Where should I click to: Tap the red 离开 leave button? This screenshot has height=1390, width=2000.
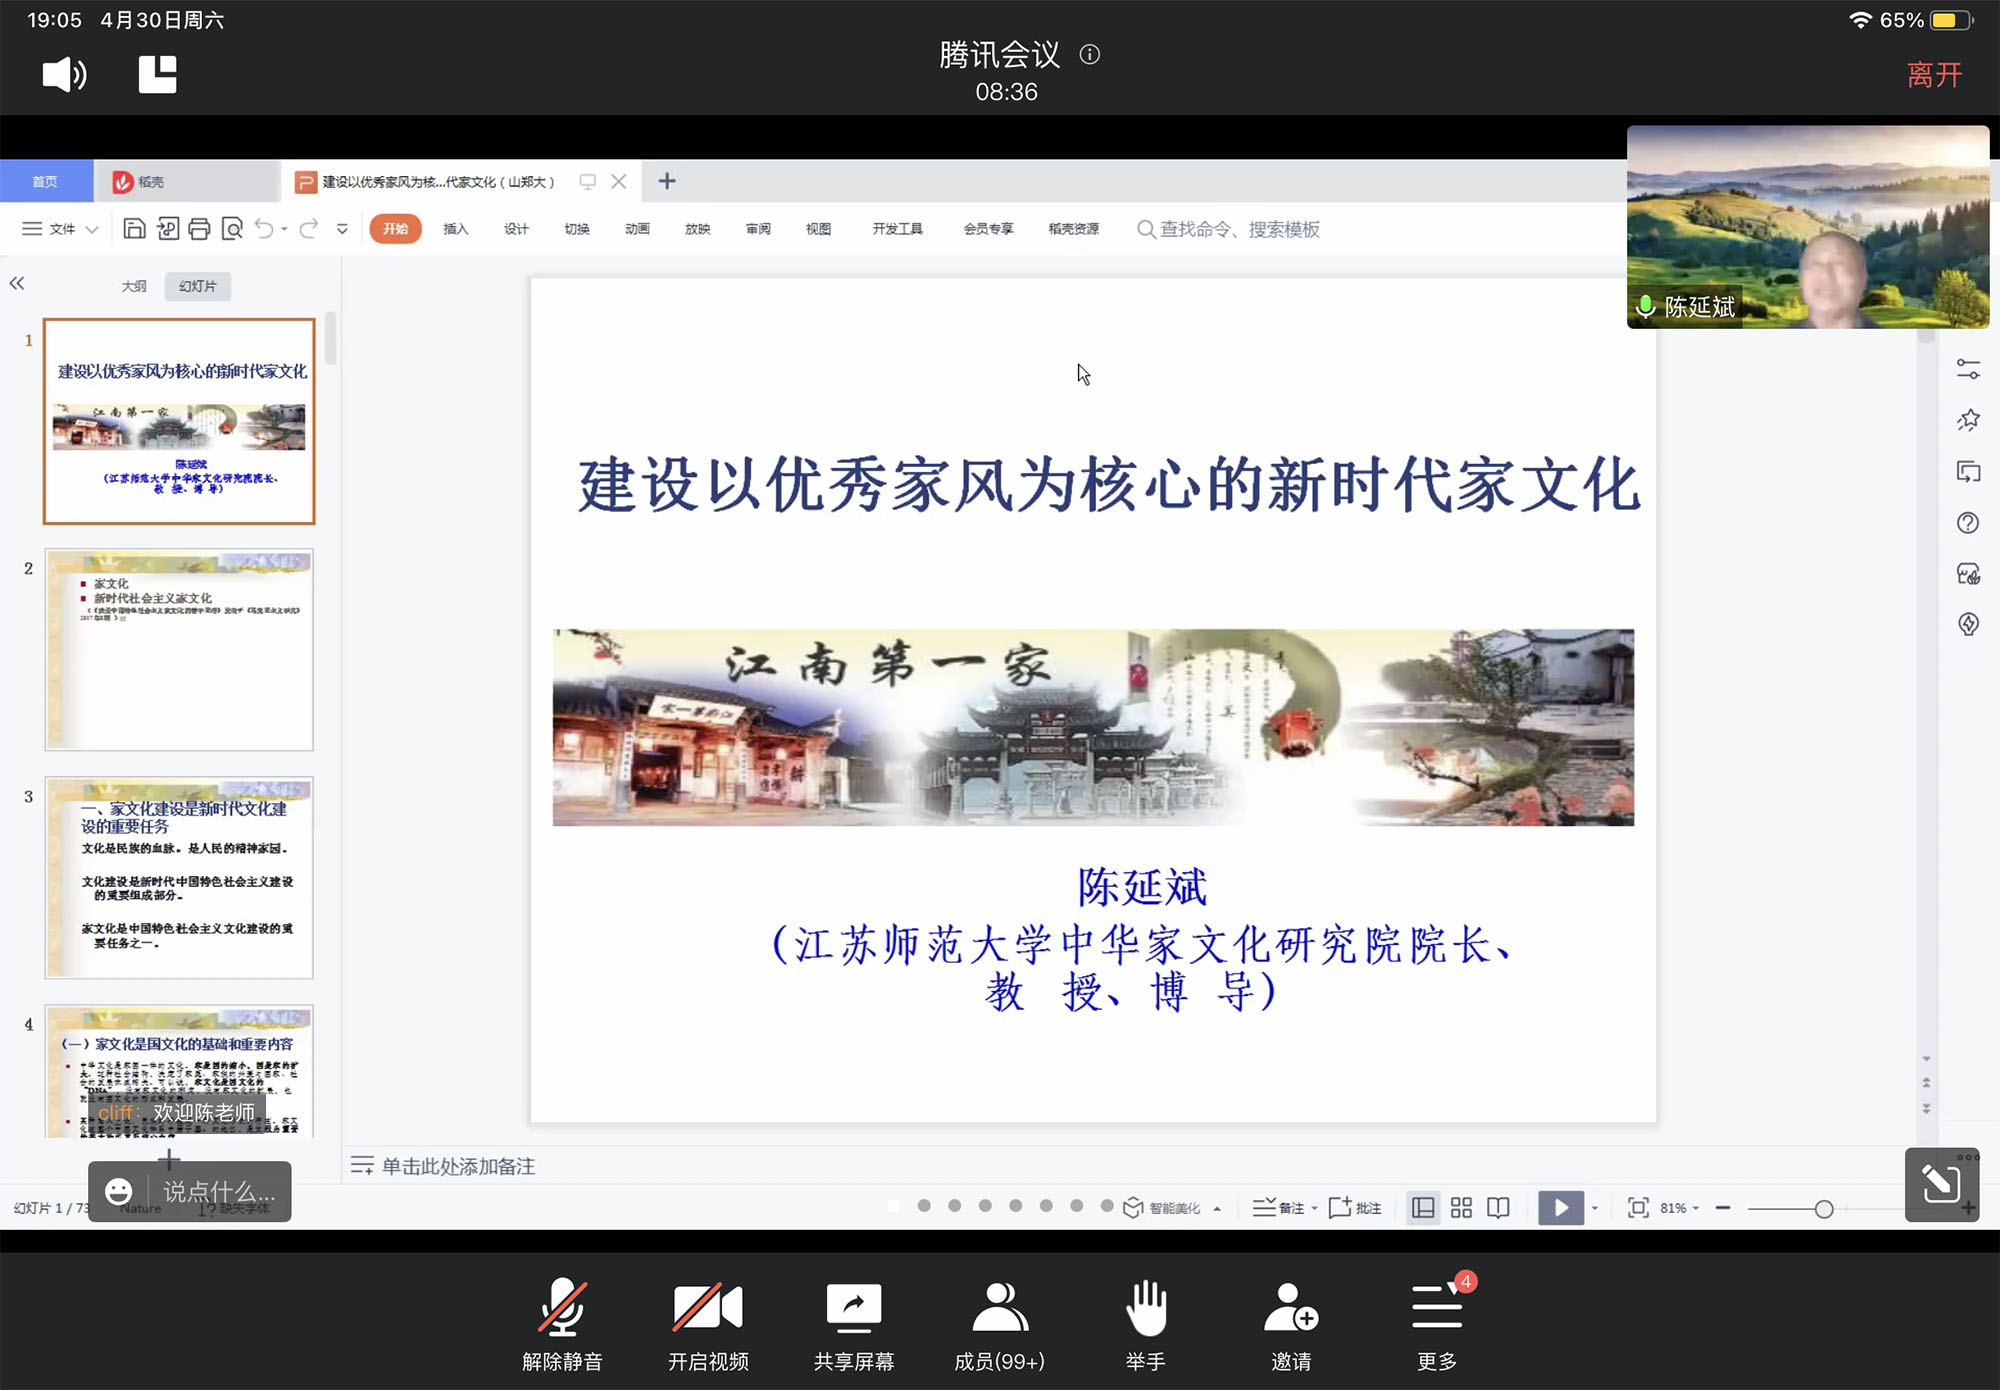pos(1934,75)
